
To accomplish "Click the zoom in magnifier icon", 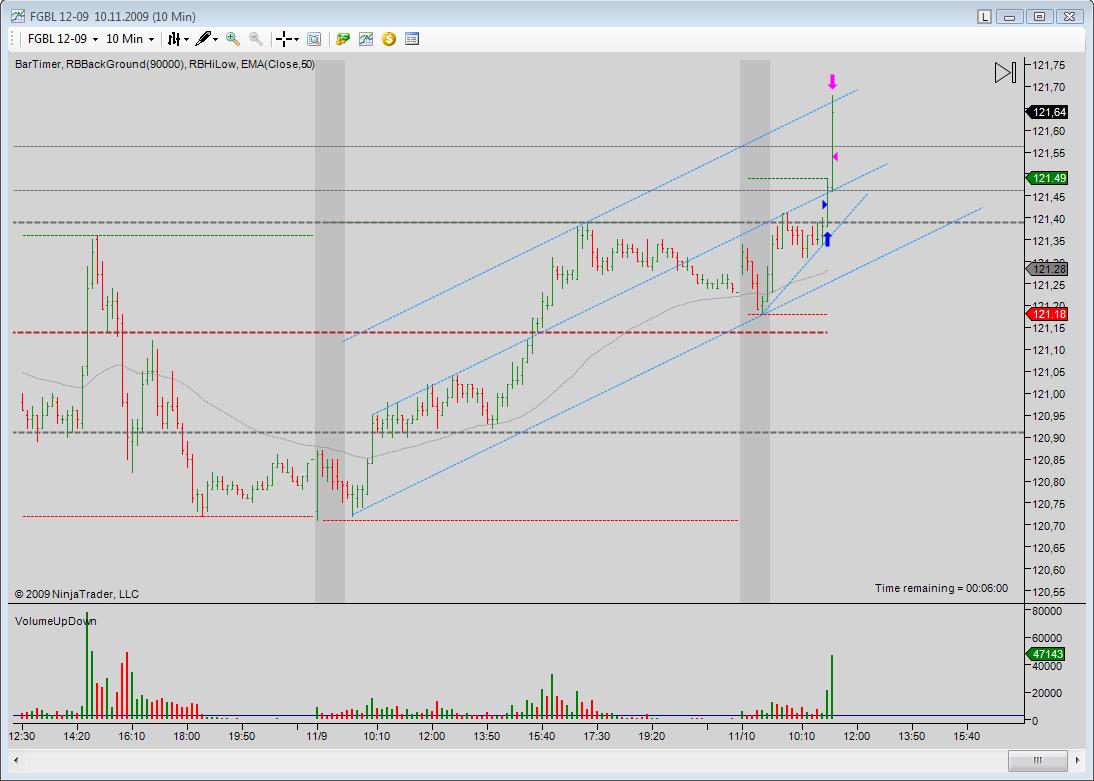I will click(x=233, y=39).
